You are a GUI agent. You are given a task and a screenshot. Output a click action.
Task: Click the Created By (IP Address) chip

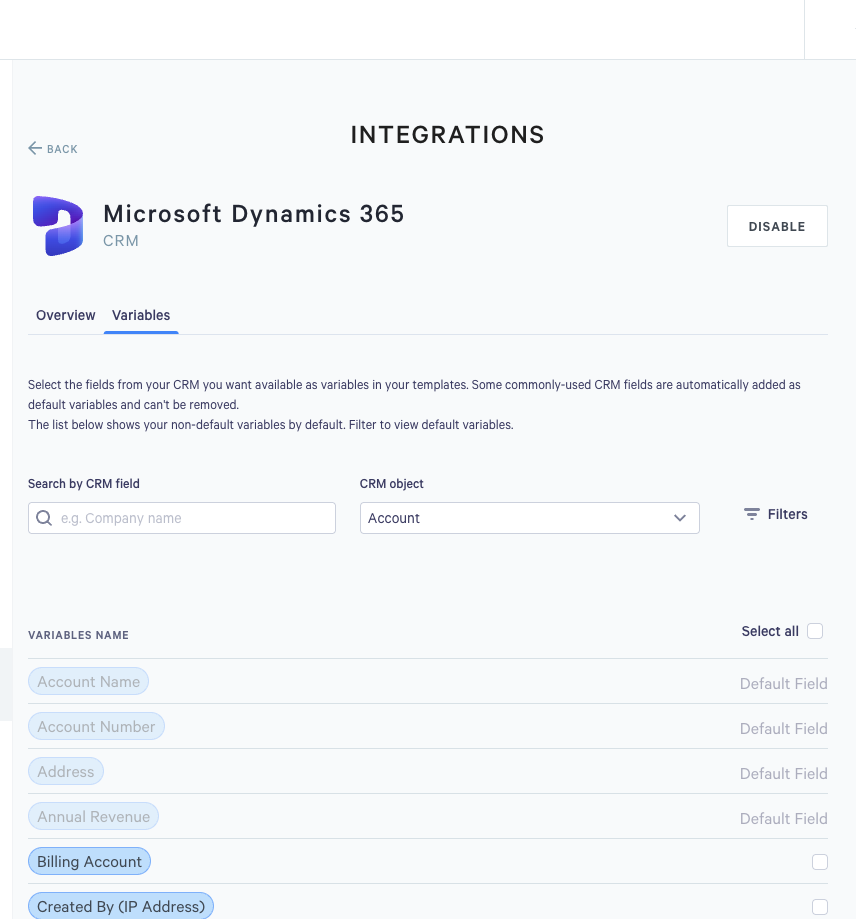[121, 907]
